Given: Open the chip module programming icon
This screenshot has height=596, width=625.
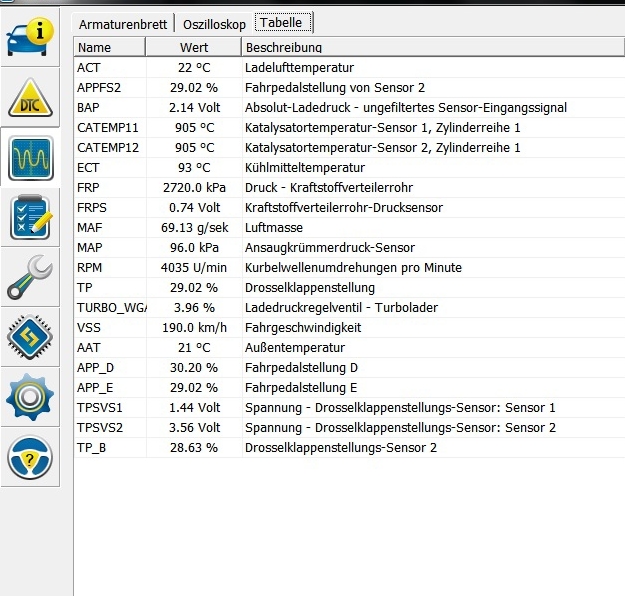Looking at the screenshot, I should click(29, 337).
